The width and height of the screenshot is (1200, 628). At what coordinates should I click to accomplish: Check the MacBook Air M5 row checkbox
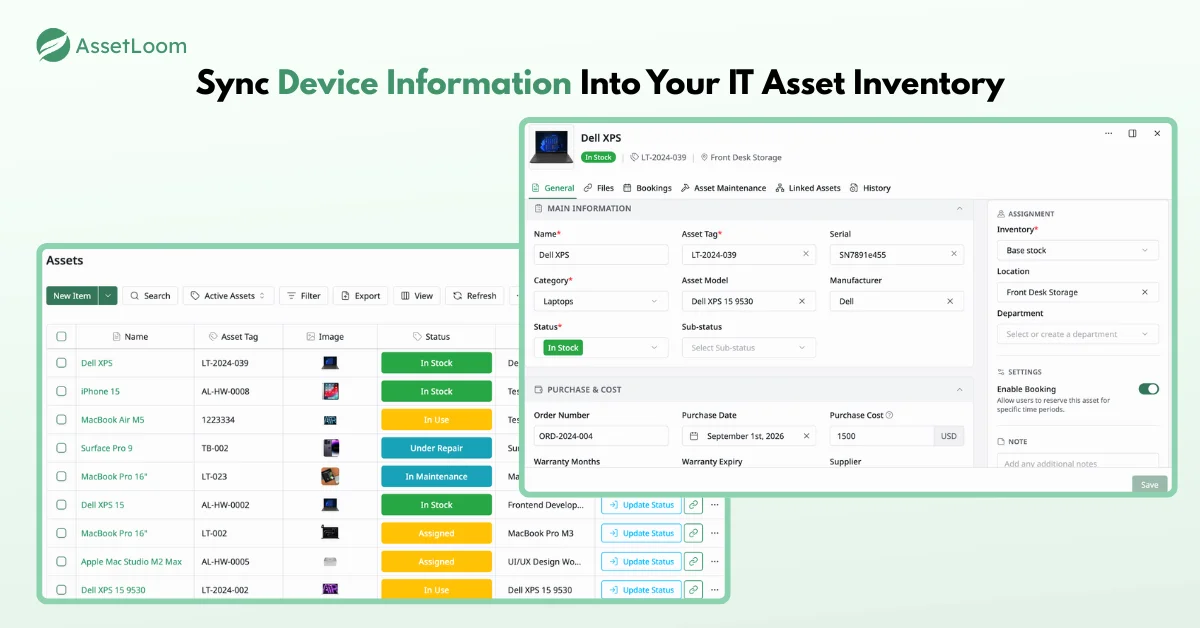coord(62,420)
